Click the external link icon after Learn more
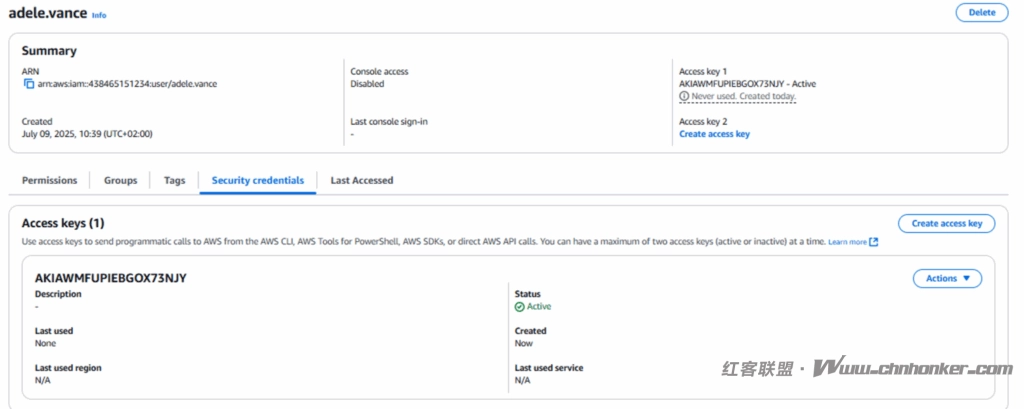This screenshot has width=1024, height=409. [x=874, y=242]
